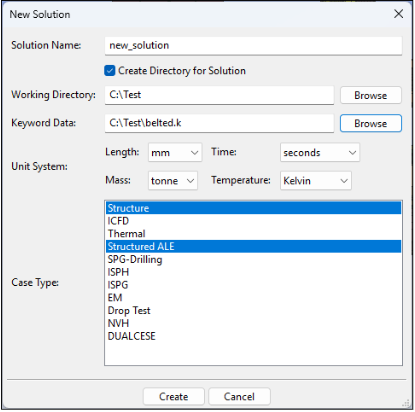The width and height of the screenshot is (415, 412).
Task: Select Structured ALE case type
Action: (x=254, y=246)
